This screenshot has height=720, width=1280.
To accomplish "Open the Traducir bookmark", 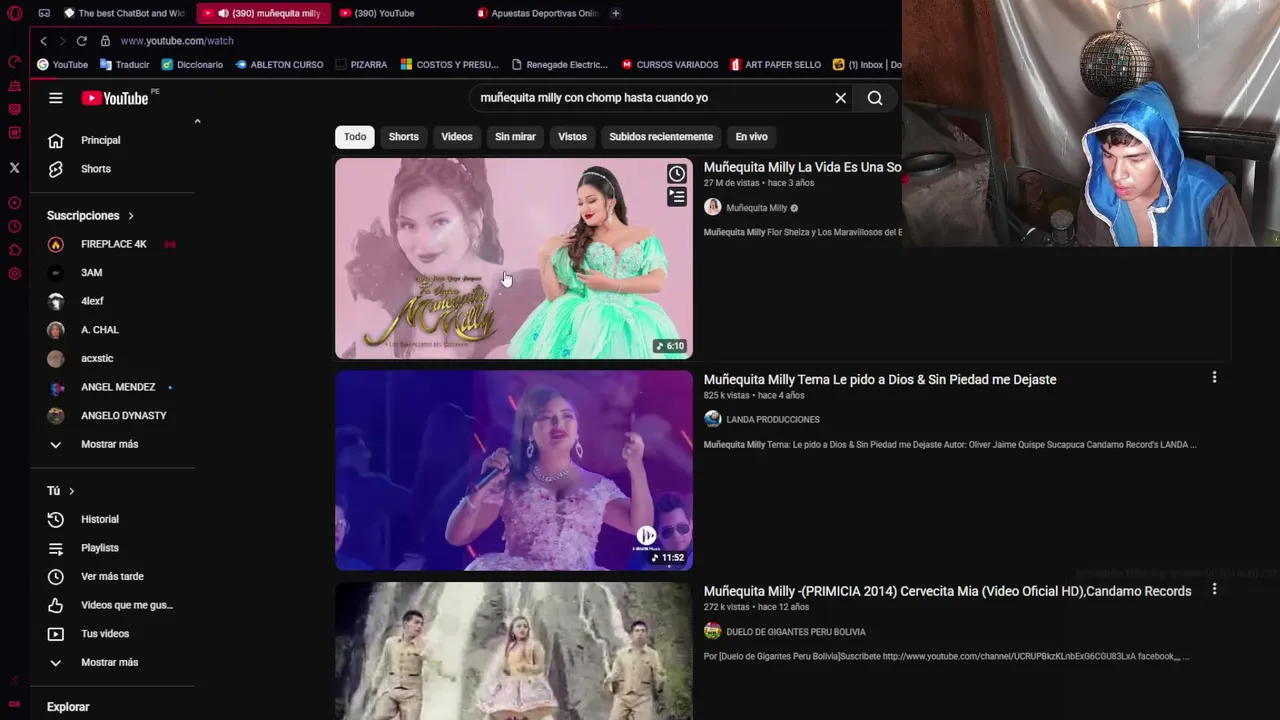I will [x=124, y=65].
